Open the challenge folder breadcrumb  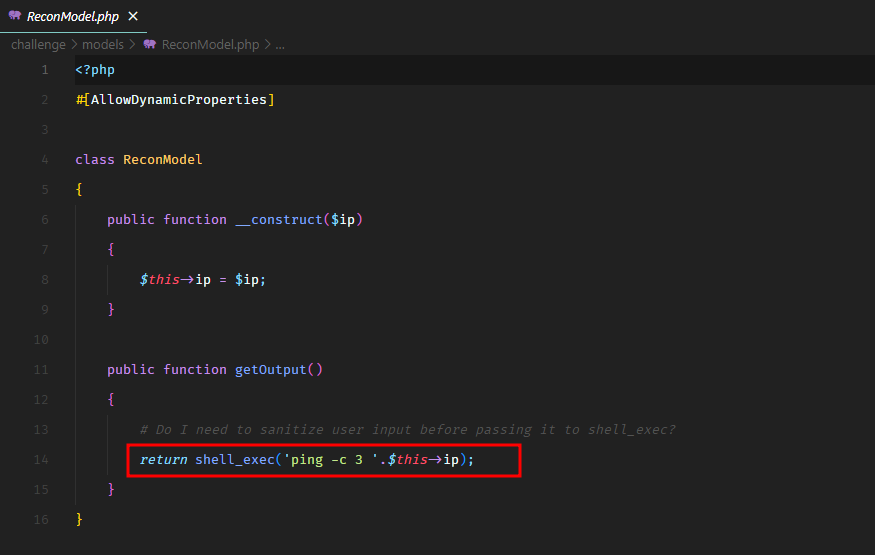pyautogui.click(x=38, y=45)
